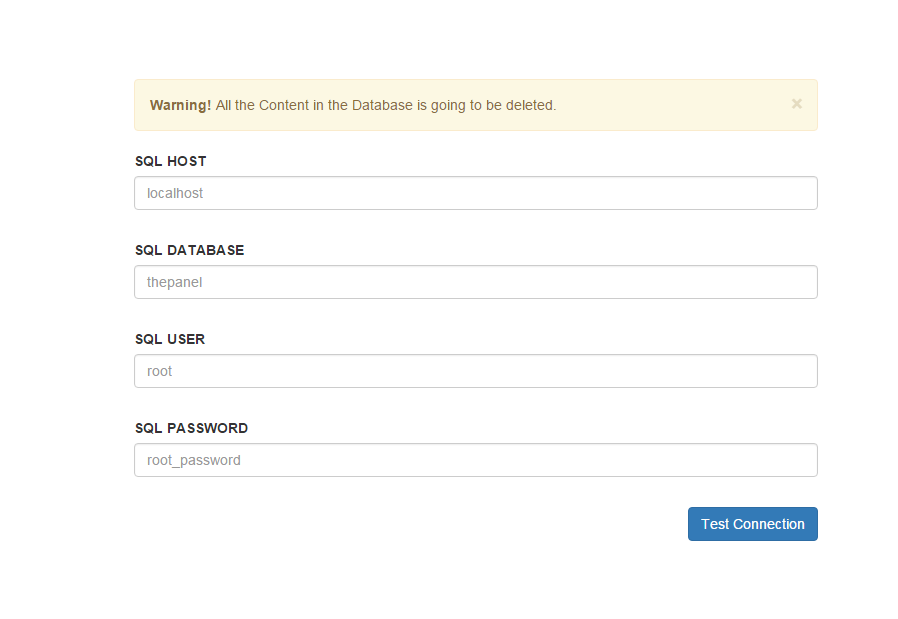
Task: Click the word "Content" in the warning alert
Action: (285, 105)
